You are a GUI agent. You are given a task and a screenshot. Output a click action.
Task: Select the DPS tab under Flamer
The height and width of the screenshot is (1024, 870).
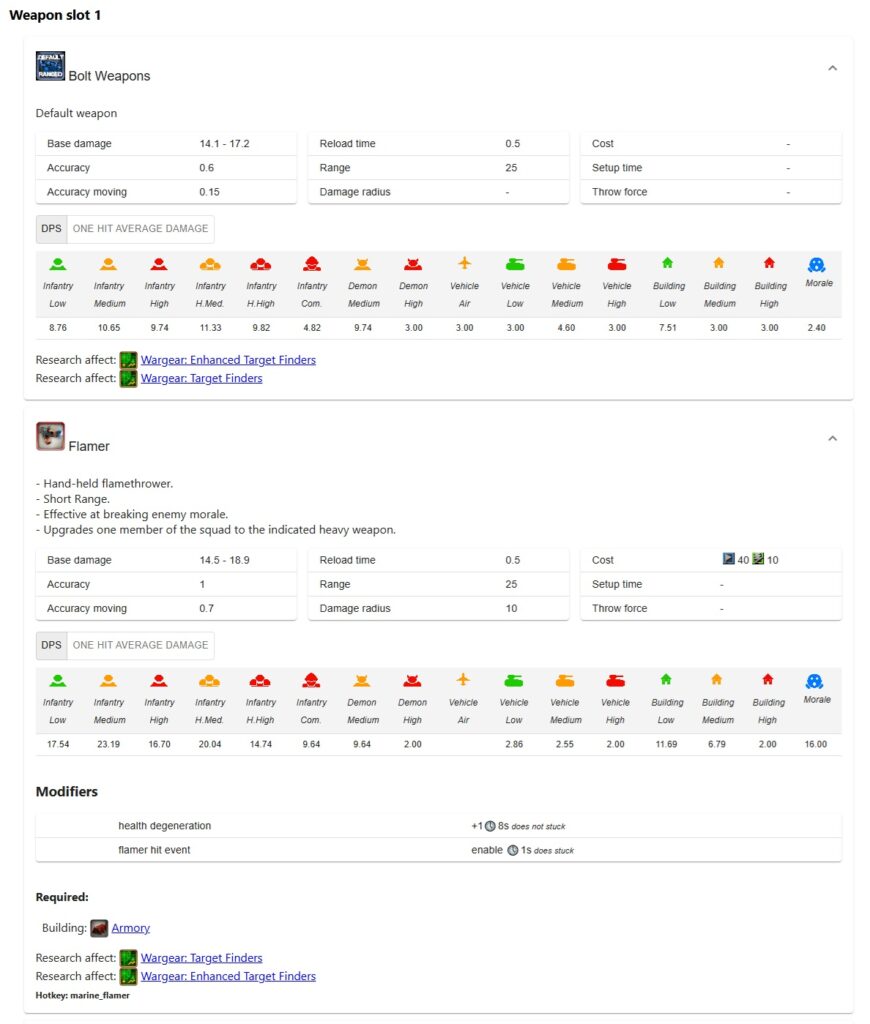(x=51, y=646)
